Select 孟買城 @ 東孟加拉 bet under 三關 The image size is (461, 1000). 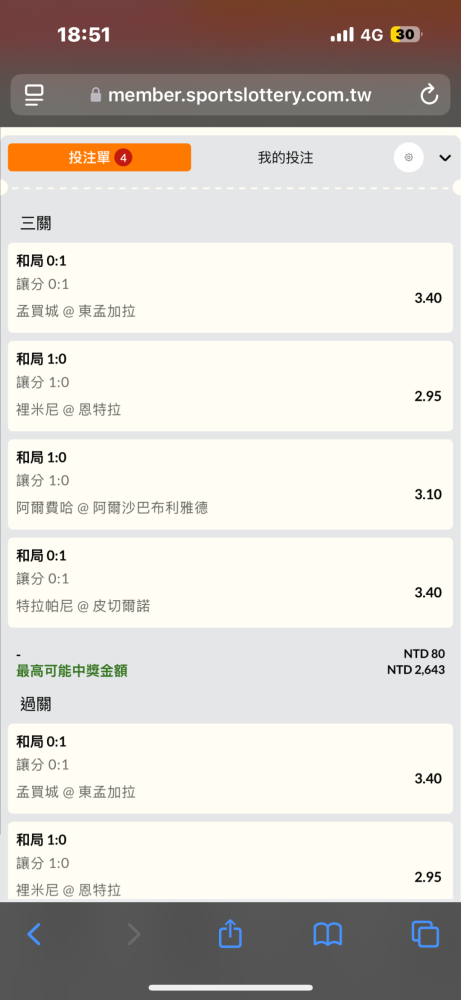(x=230, y=288)
